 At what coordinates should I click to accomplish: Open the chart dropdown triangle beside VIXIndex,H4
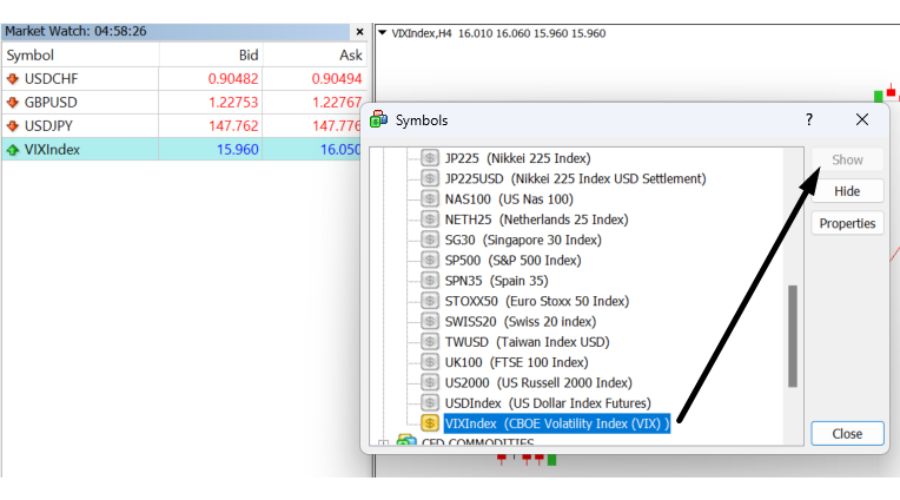(x=382, y=33)
